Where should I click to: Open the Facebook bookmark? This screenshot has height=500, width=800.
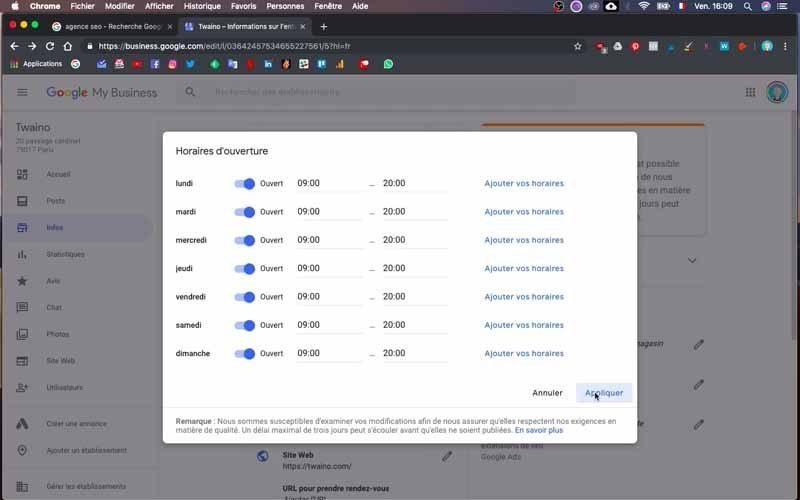[155, 64]
